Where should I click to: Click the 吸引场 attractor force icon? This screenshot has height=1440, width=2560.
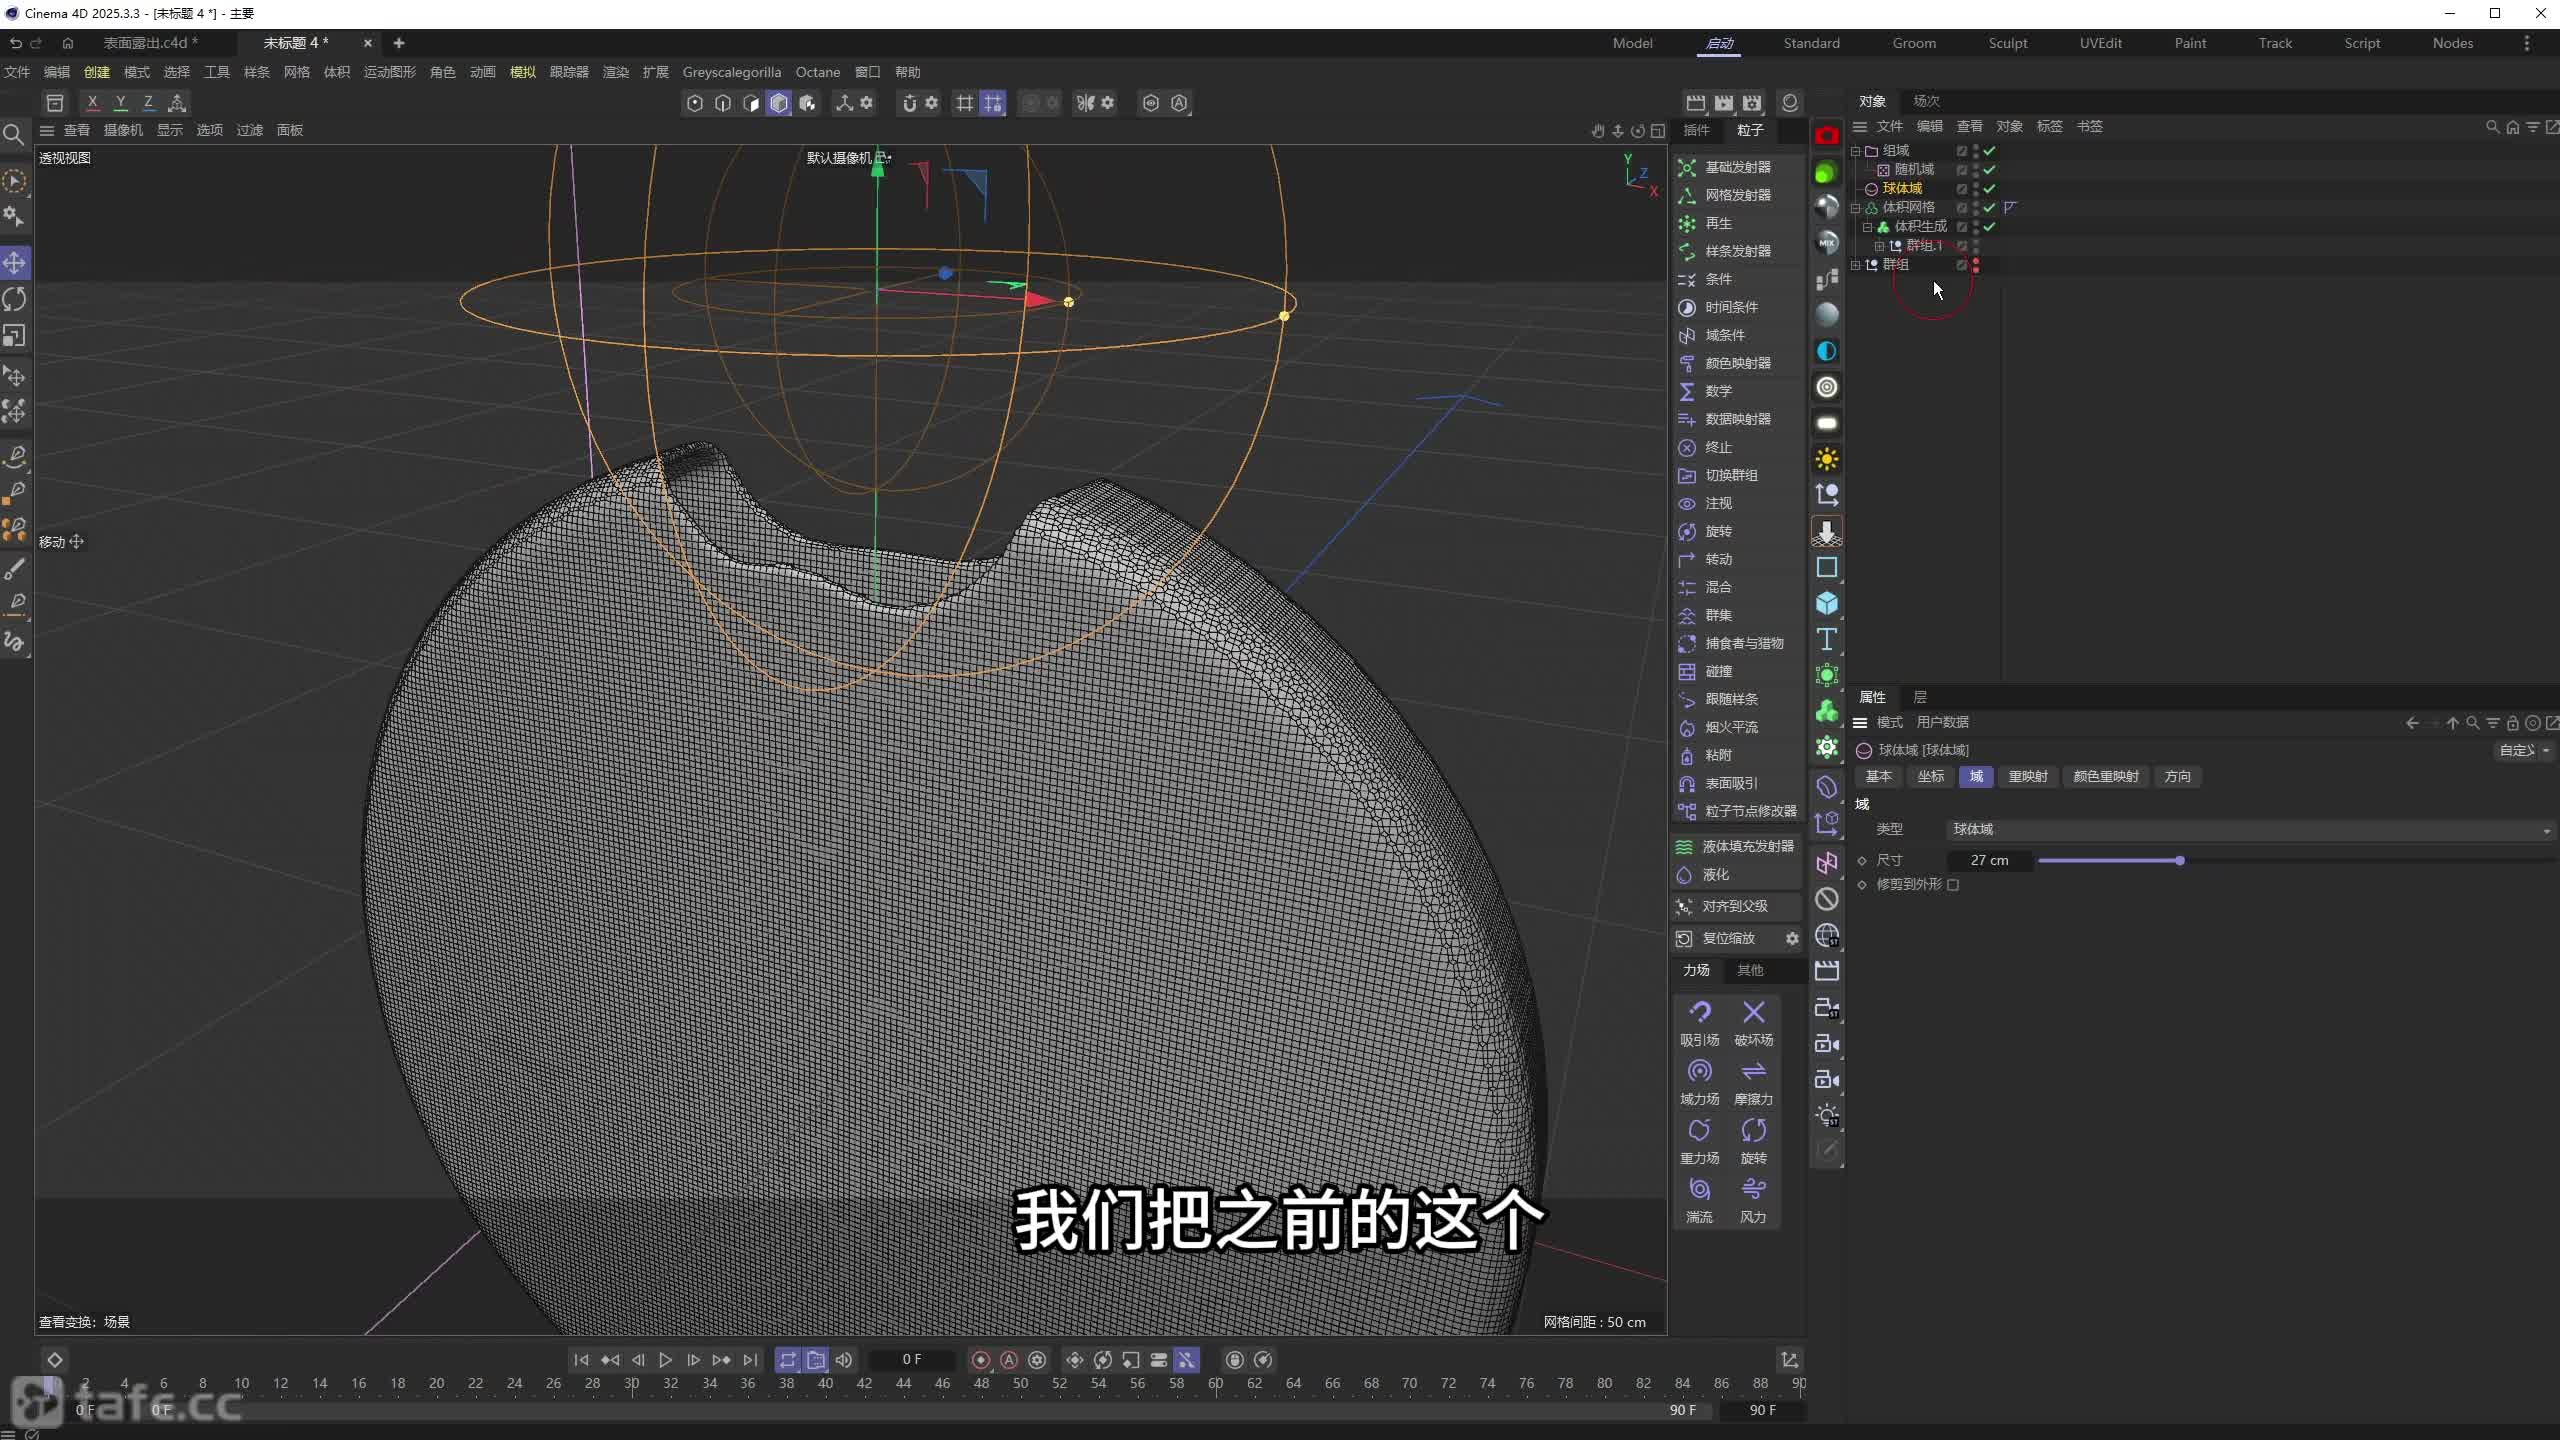tap(1699, 1013)
